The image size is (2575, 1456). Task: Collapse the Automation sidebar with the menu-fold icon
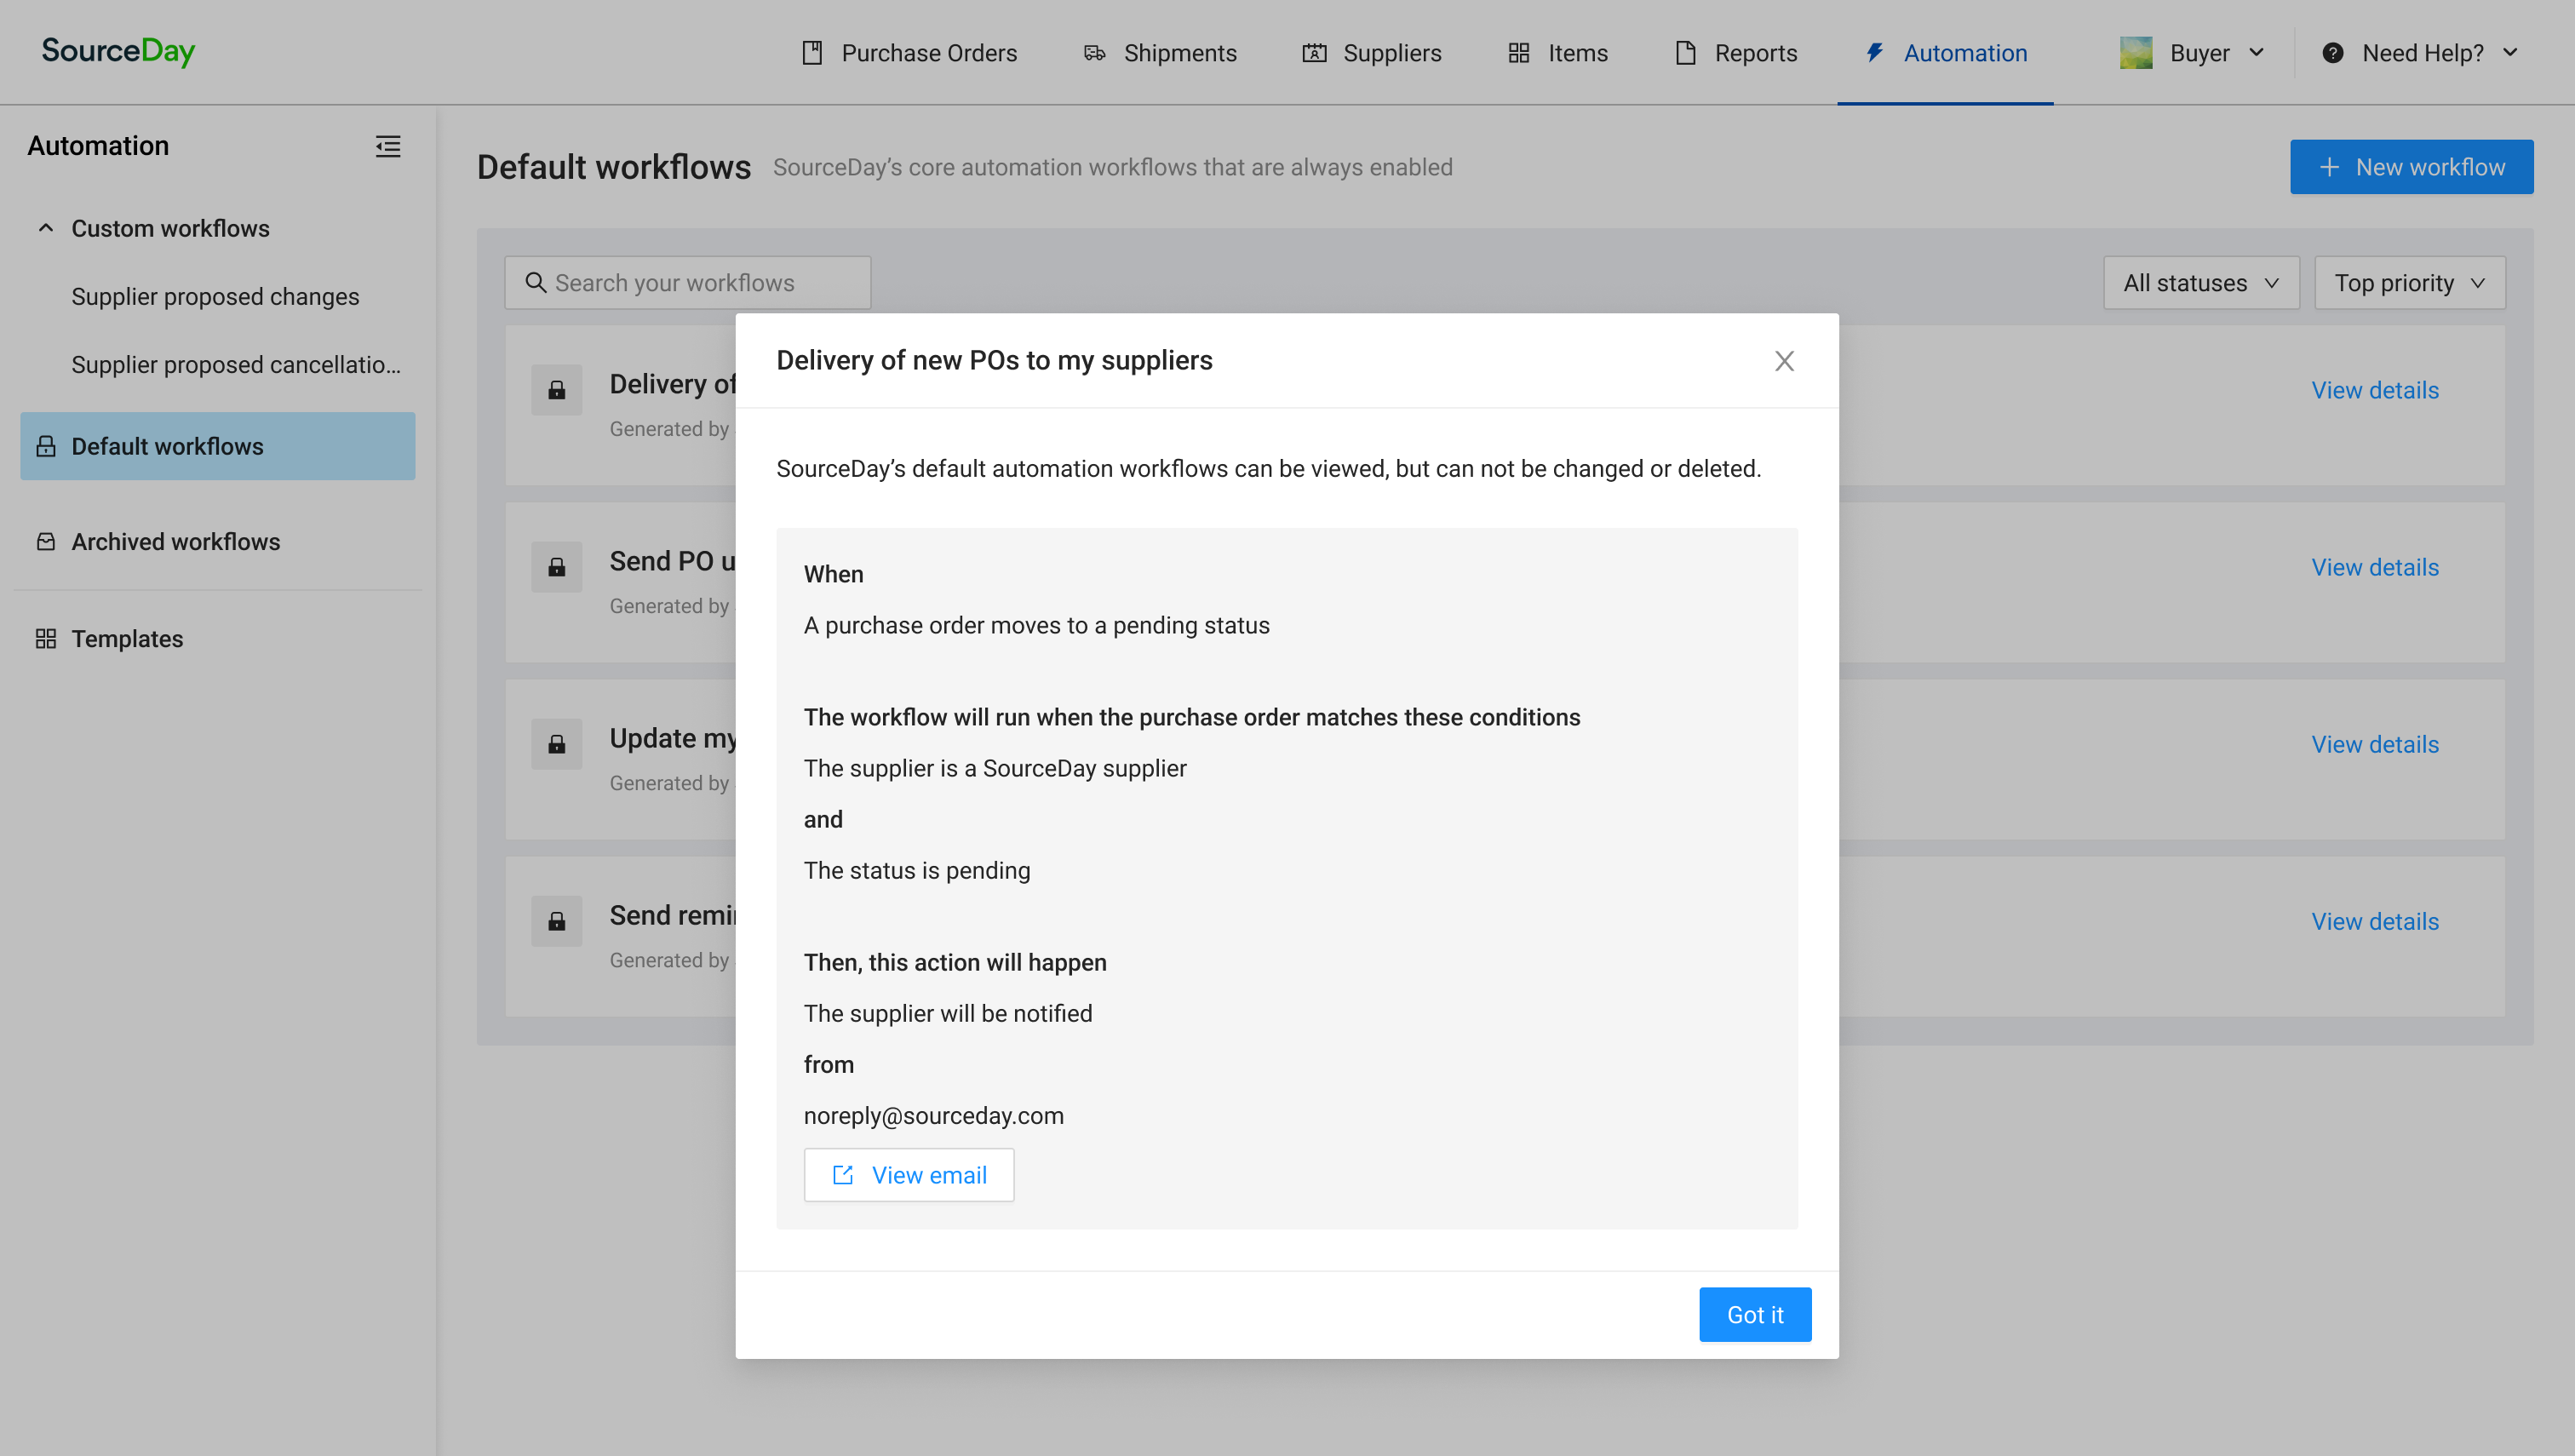click(x=388, y=146)
